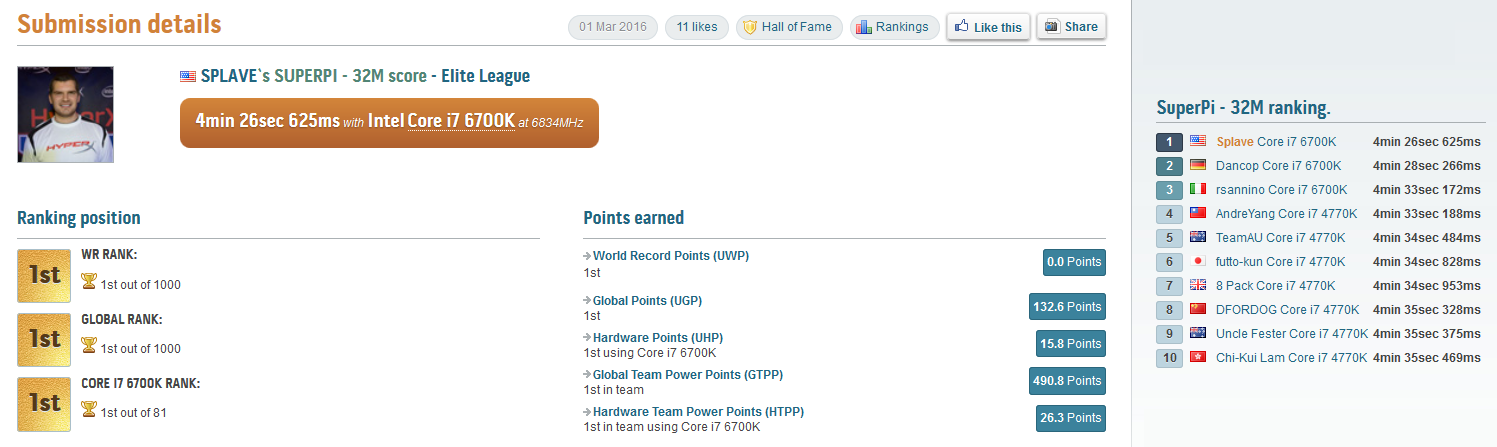
Task: Open the Splave Core i7 6700K ranking entry
Action: tap(1276, 142)
